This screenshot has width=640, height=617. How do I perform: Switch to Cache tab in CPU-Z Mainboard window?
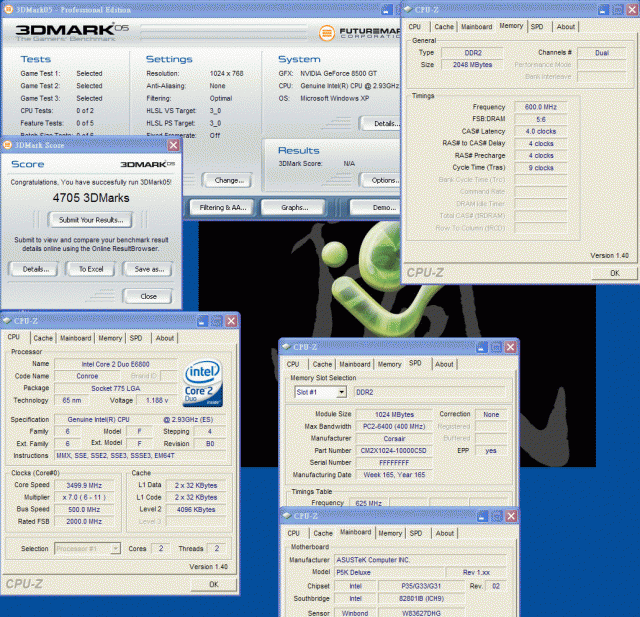(323, 533)
